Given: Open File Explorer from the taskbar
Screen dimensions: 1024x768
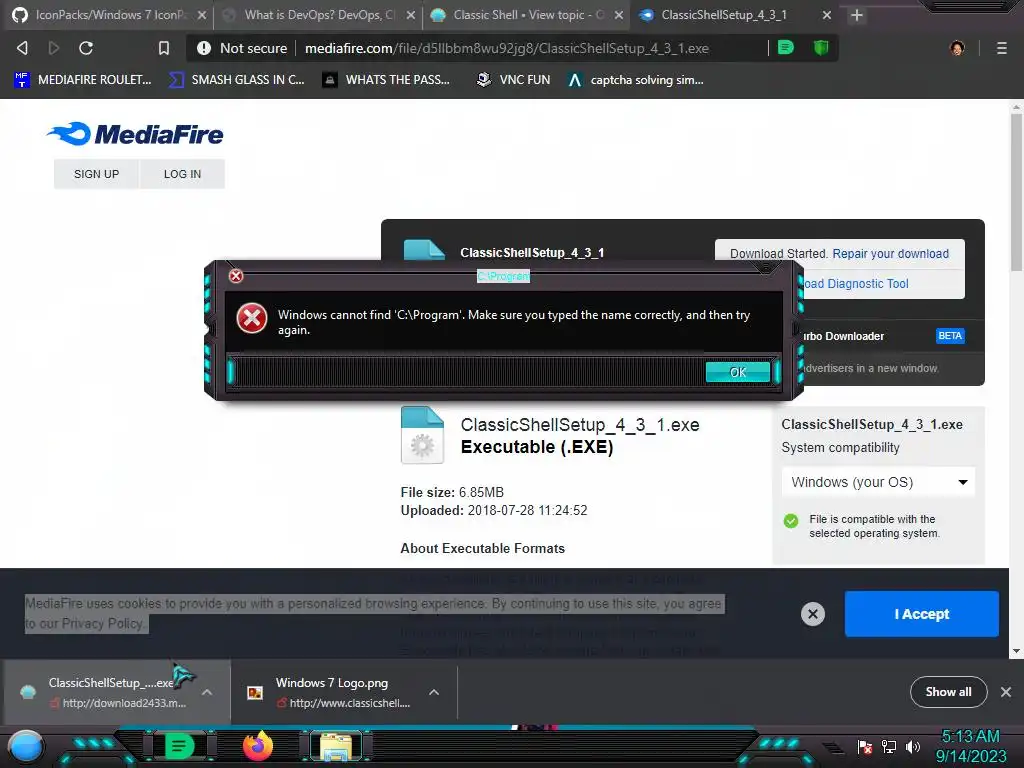Looking at the screenshot, I should 336,747.
